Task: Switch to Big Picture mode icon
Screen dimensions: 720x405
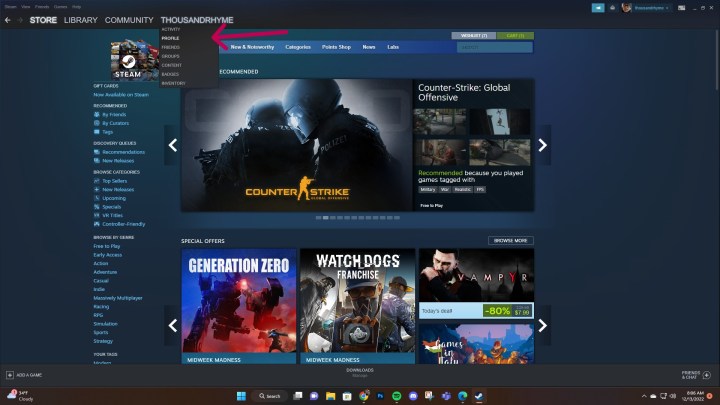Action: (681, 8)
